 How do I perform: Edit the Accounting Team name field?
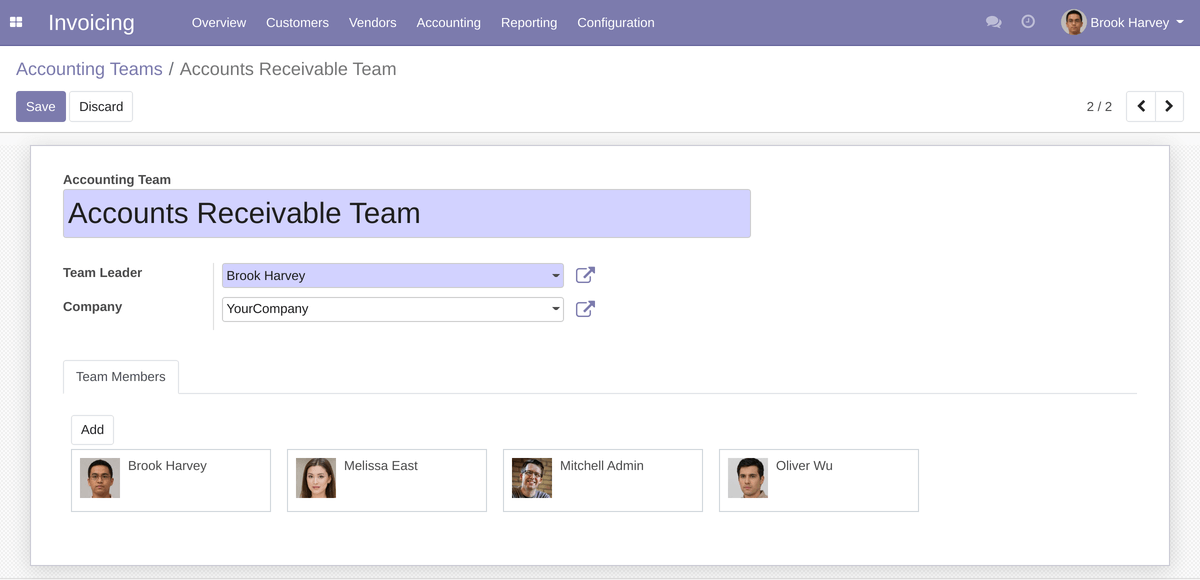406,213
